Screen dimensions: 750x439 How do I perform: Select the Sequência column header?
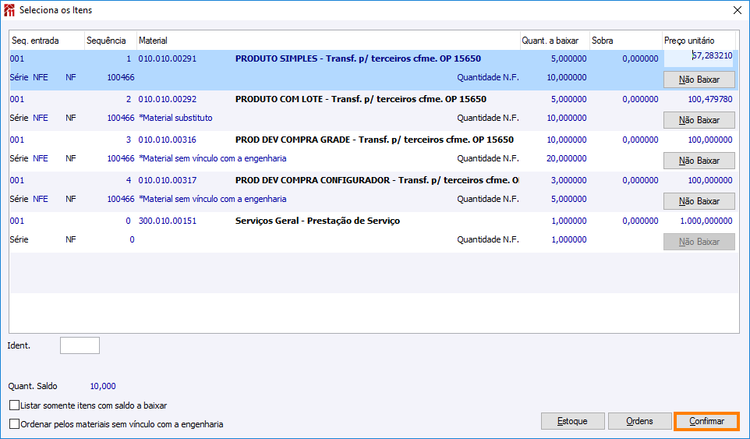coord(110,41)
